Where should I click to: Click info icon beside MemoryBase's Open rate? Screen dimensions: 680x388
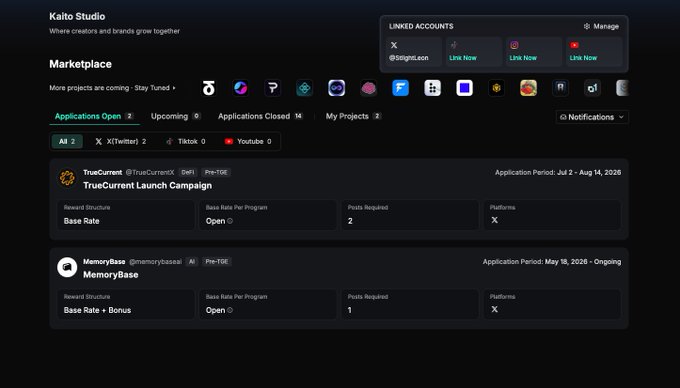click(230, 310)
